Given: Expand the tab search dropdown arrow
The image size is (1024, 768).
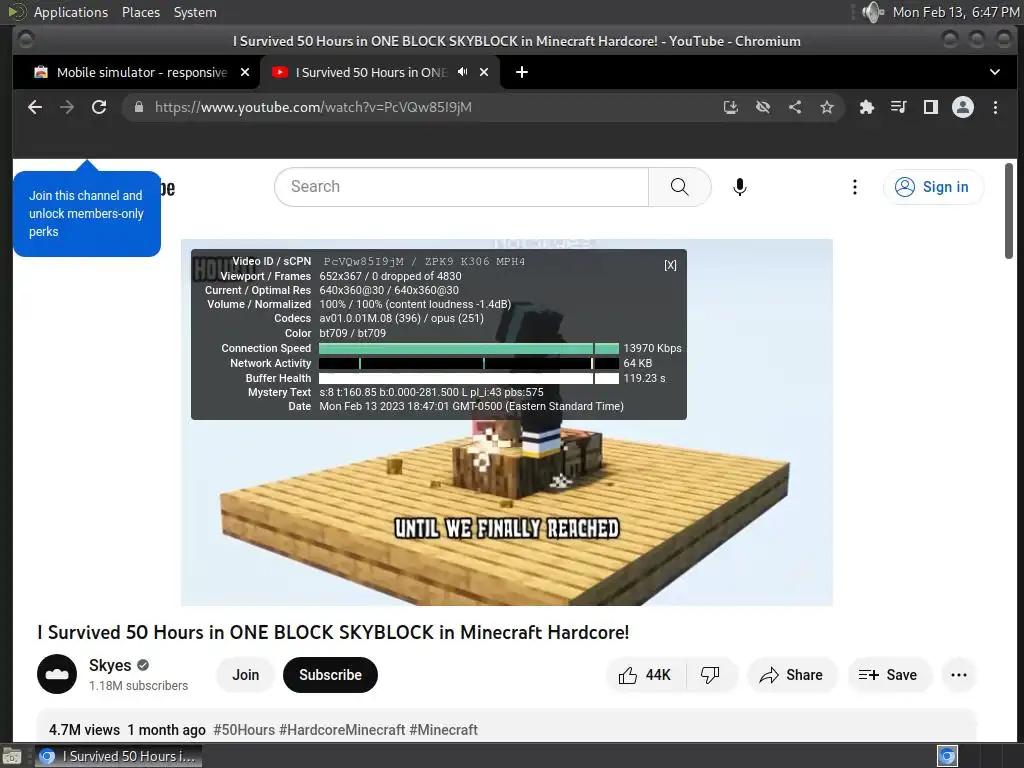Looking at the screenshot, I should pos(995,72).
